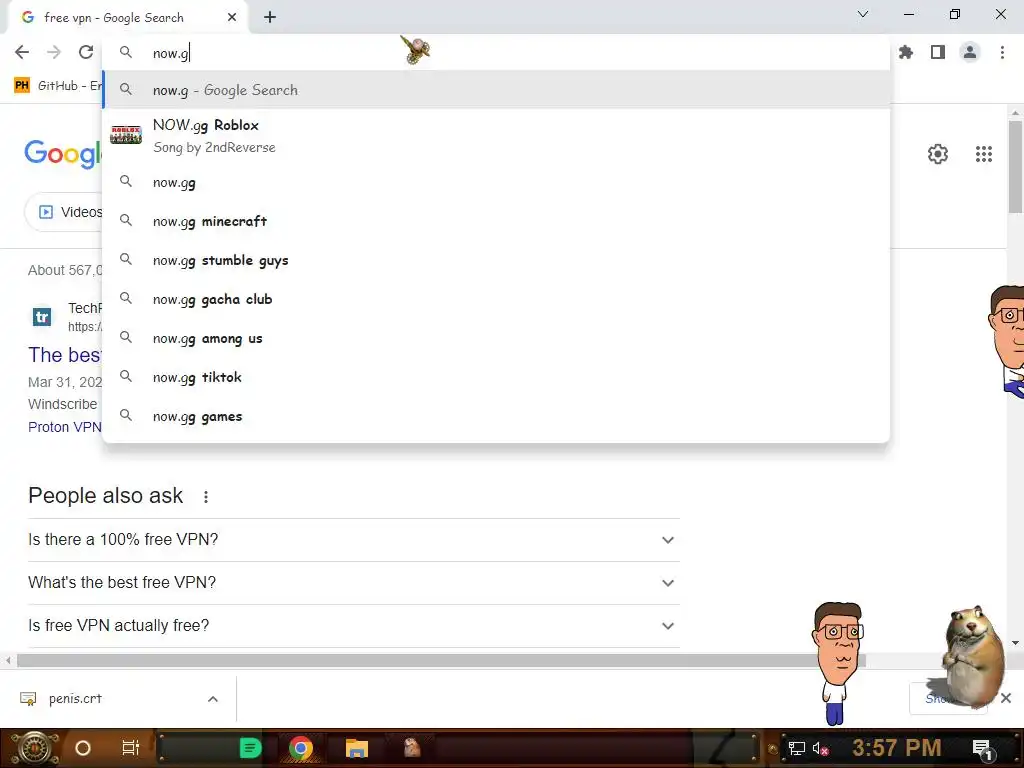
Task: Select the now.g - Google Search suggestion
Action: pyautogui.click(x=496, y=90)
